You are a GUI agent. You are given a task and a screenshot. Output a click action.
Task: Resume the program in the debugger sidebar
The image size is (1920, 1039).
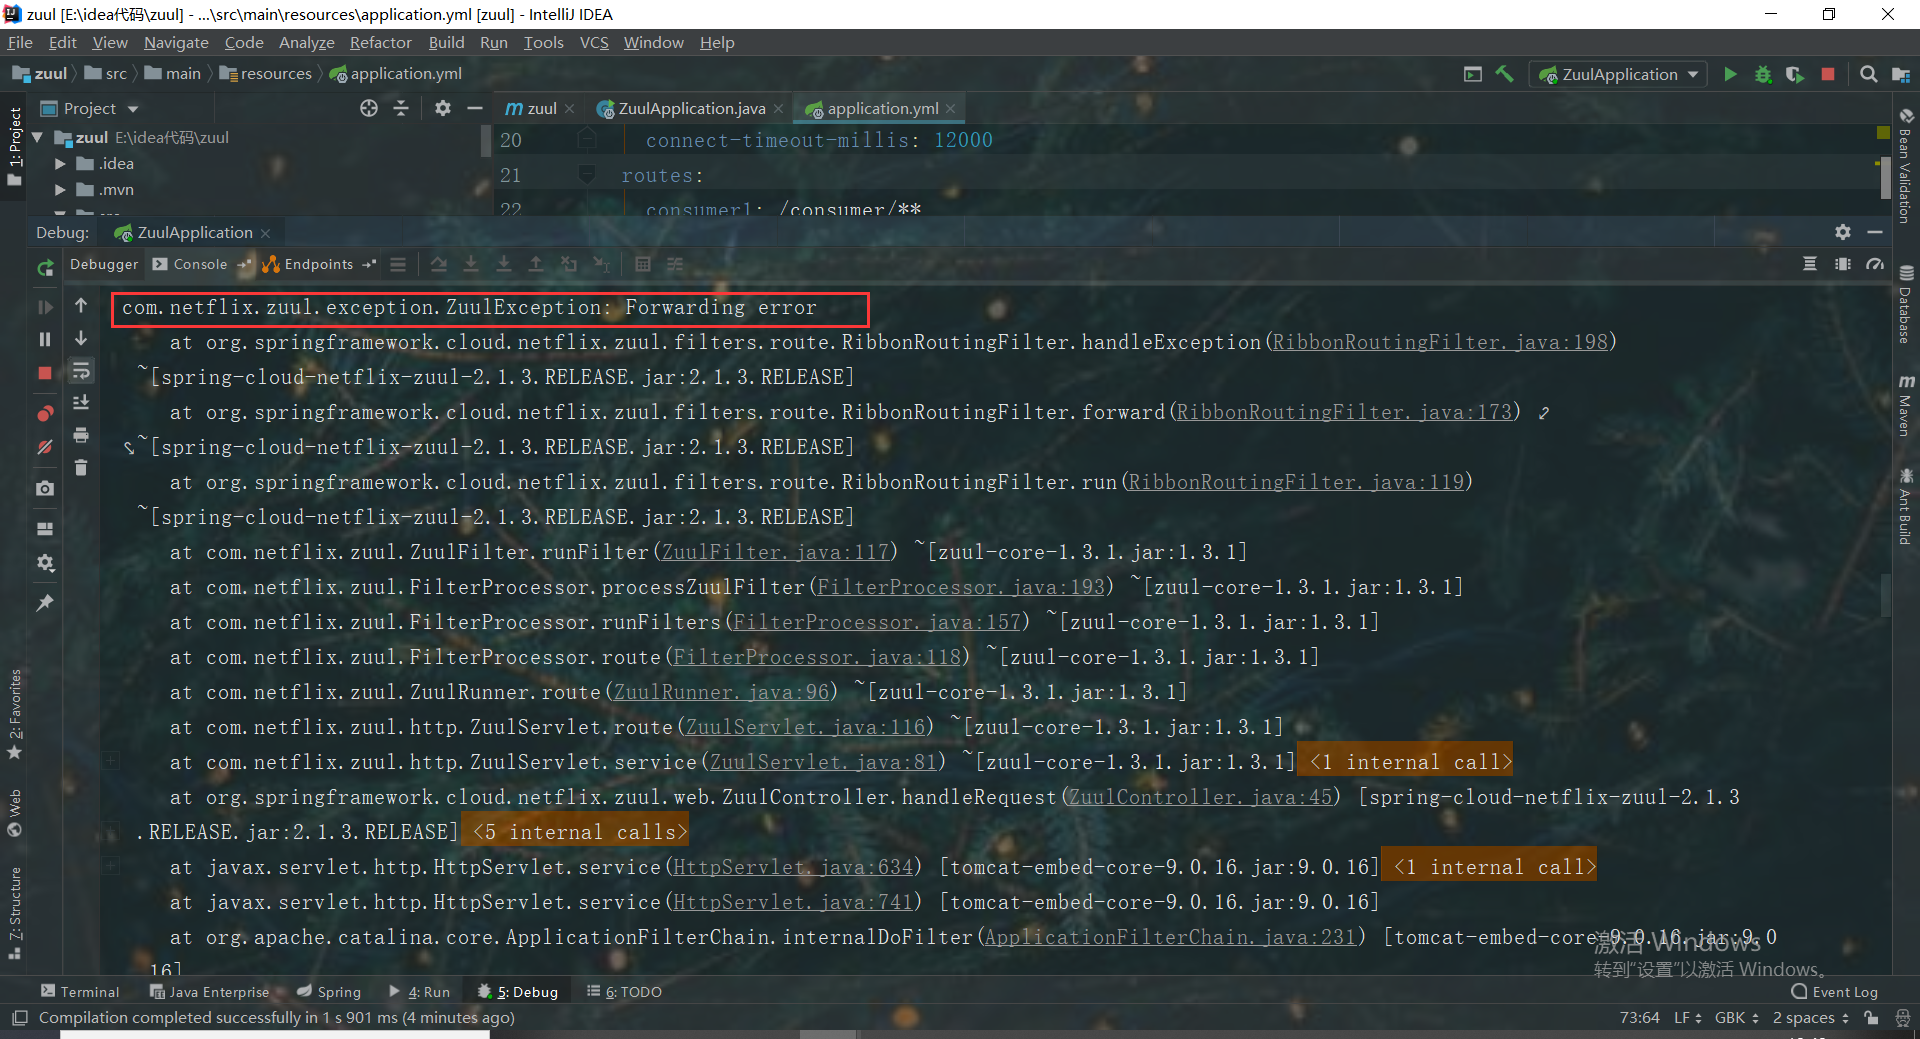(44, 307)
